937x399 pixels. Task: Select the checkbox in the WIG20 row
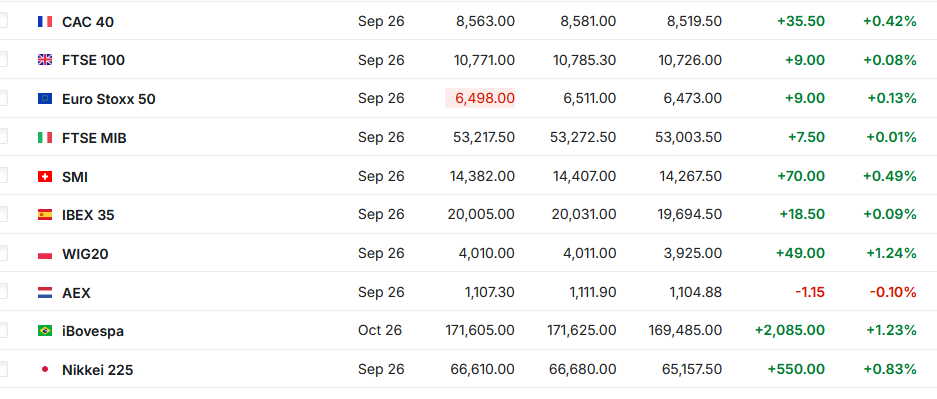pos(2,253)
